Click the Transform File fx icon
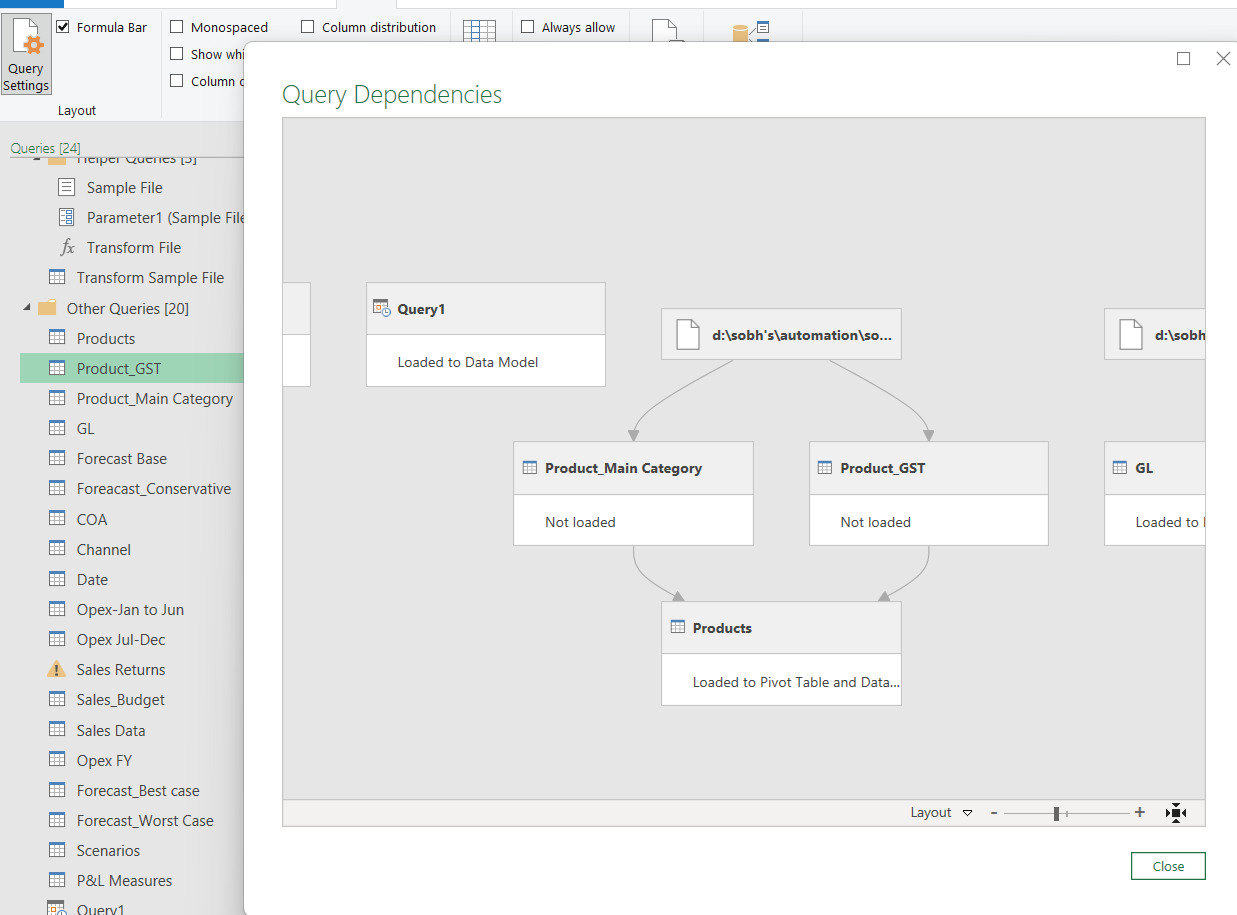Viewport: 1237px width, 915px height. click(x=67, y=247)
